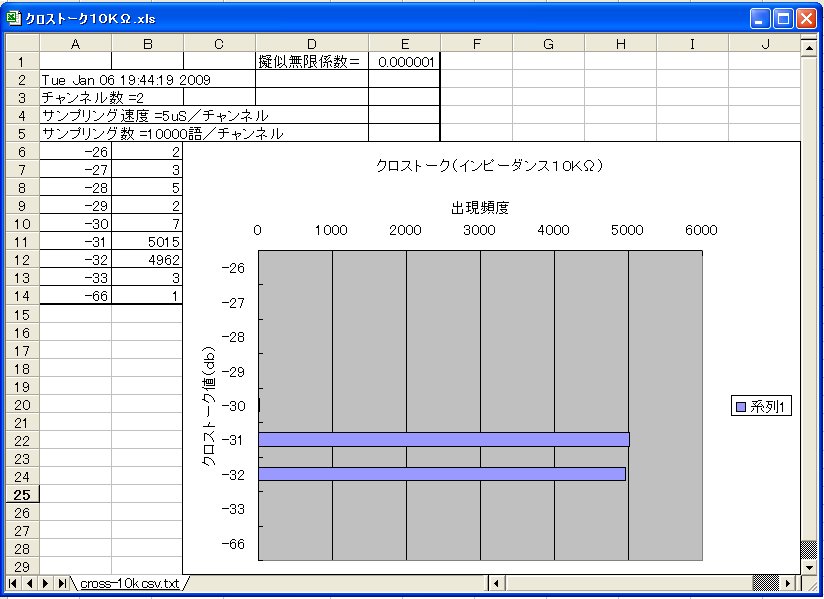
Task: Select the -32 bar in chart
Action: (x=442, y=474)
